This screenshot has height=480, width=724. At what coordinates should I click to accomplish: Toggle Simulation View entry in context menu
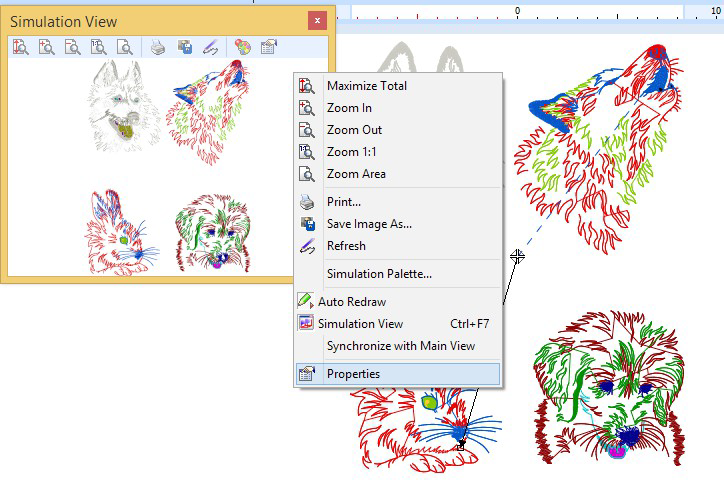point(360,324)
